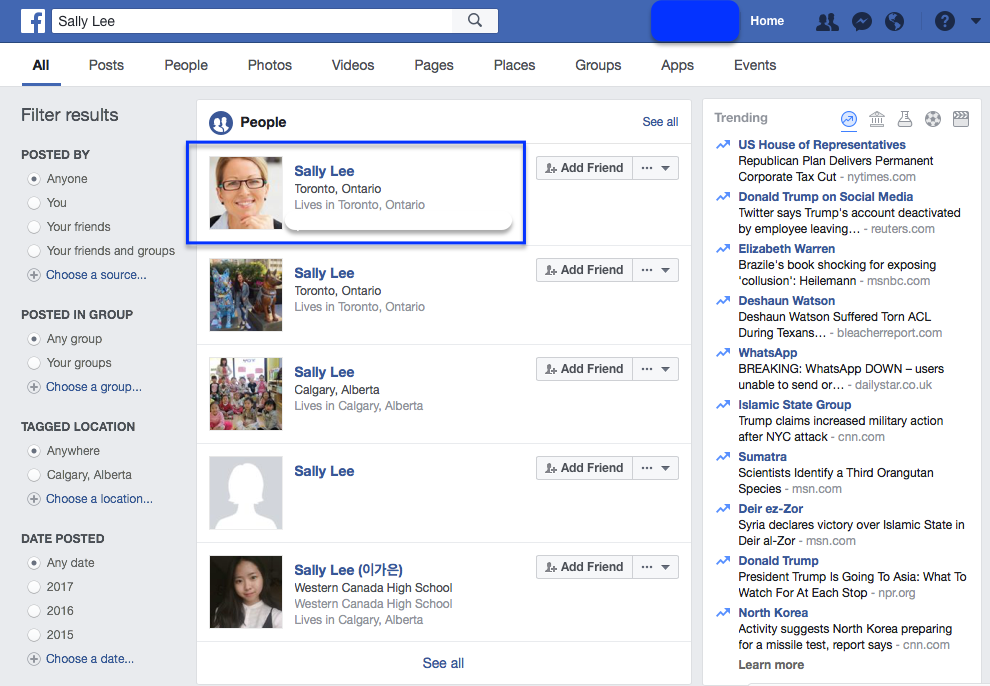990x686 pixels.
Task: Switch to the Posts tab
Action: (x=106, y=65)
